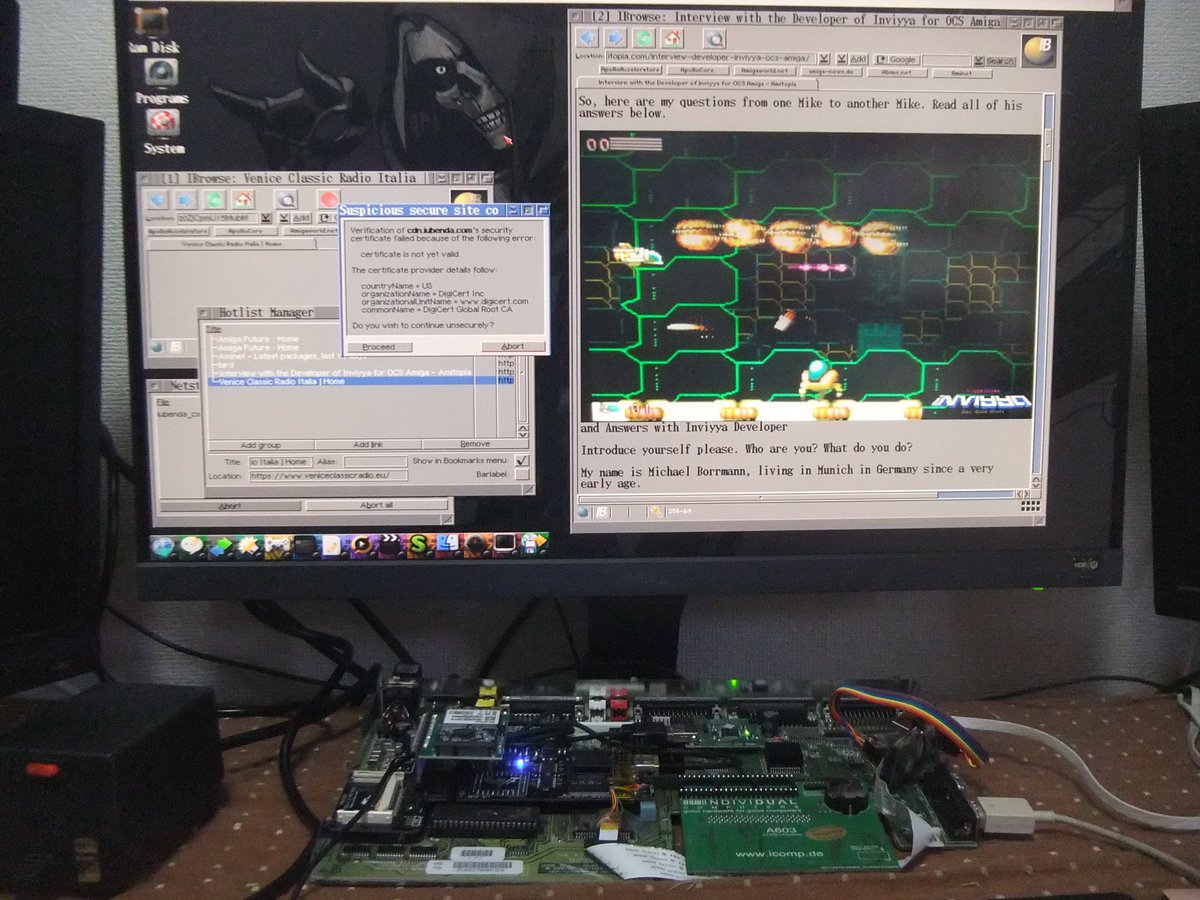Go back in the Inviyya interview IBrowse window
The image size is (1200, 900).
click(587, 38)
